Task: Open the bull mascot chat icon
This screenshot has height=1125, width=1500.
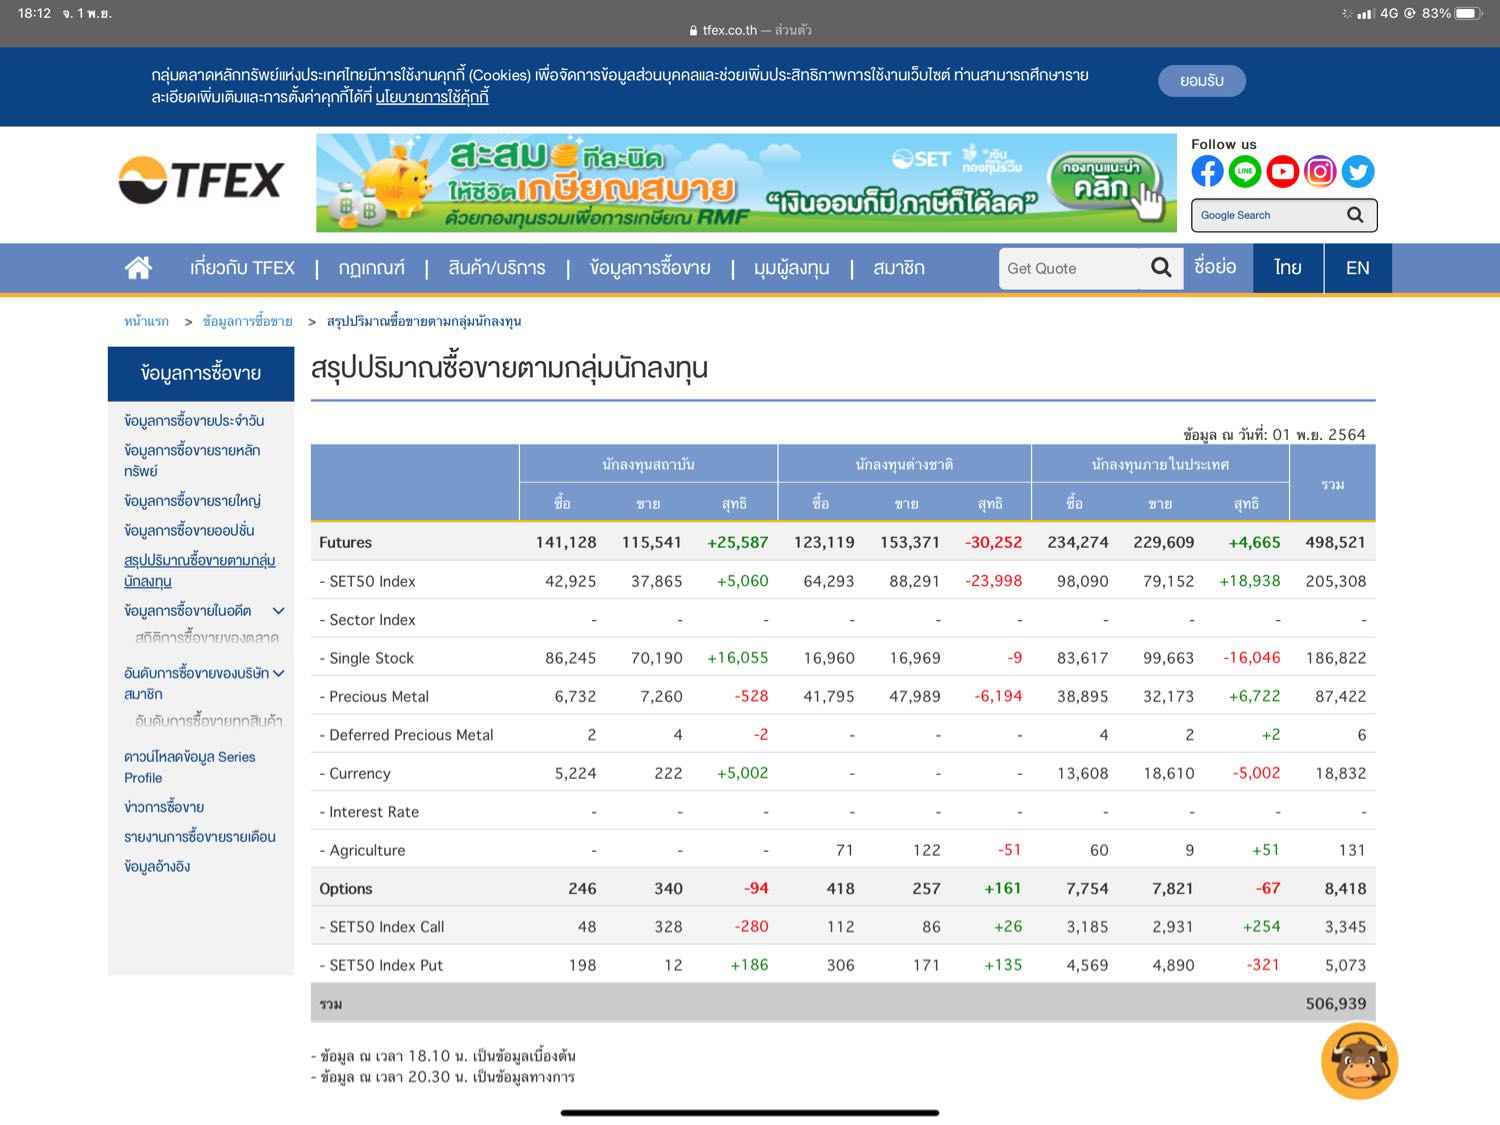Action: (x=1359, y=1061)
